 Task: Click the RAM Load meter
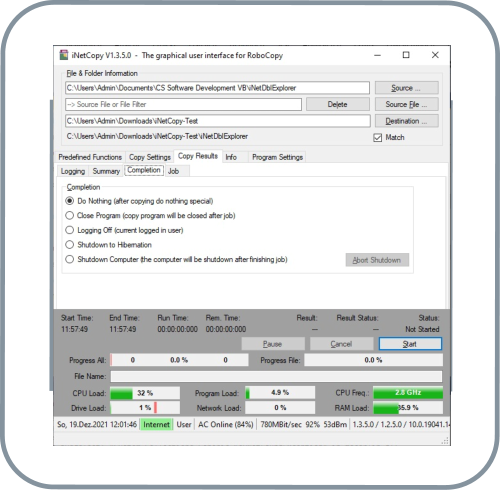pos(408,408)
